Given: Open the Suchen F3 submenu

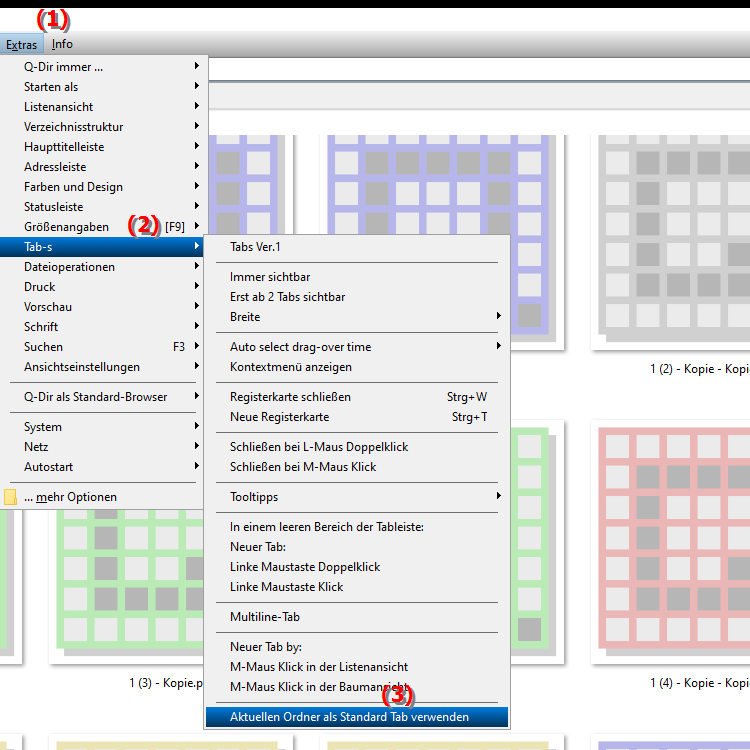Looking at the screenshot, I should (103, 347).
